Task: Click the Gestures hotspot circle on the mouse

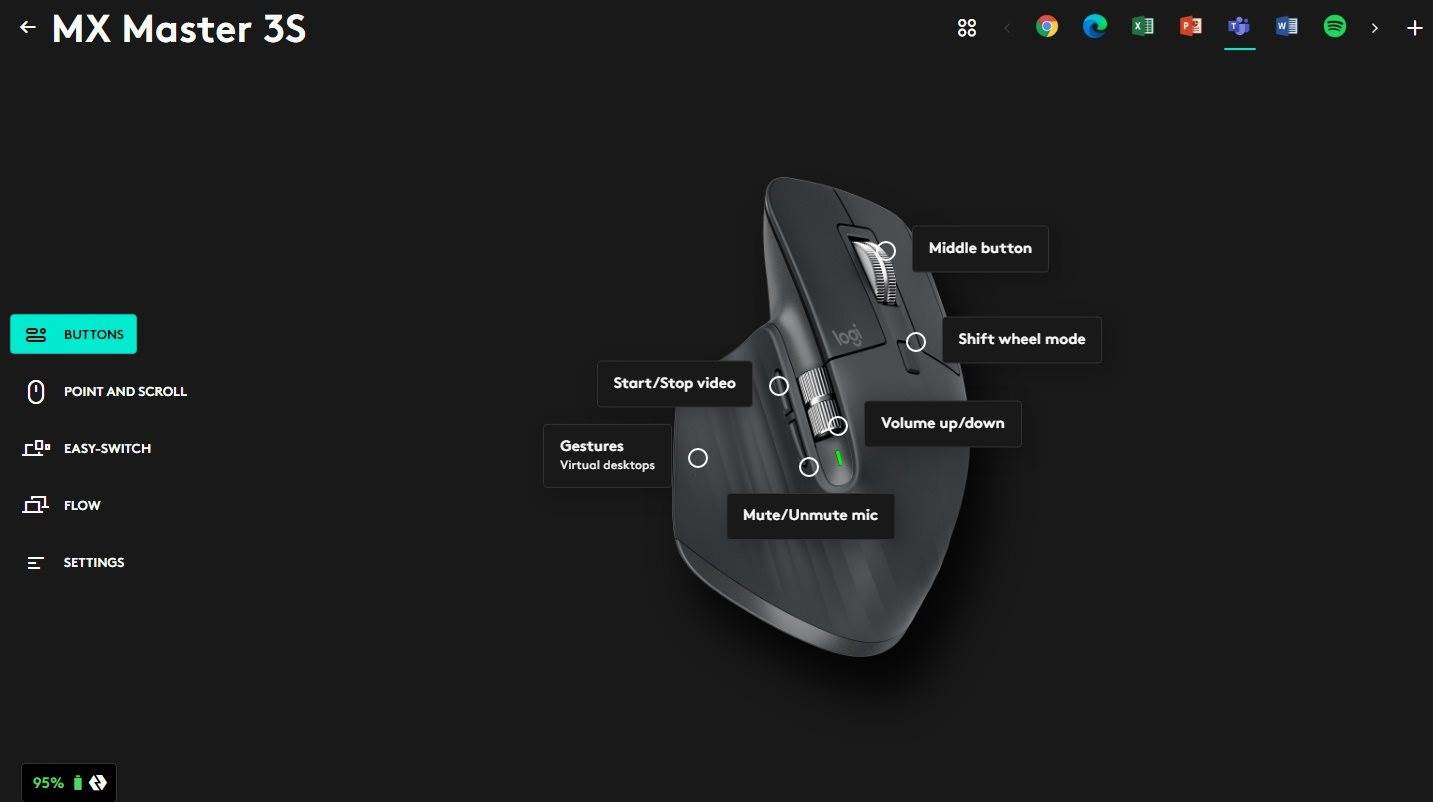Action: tap(698, 457)
